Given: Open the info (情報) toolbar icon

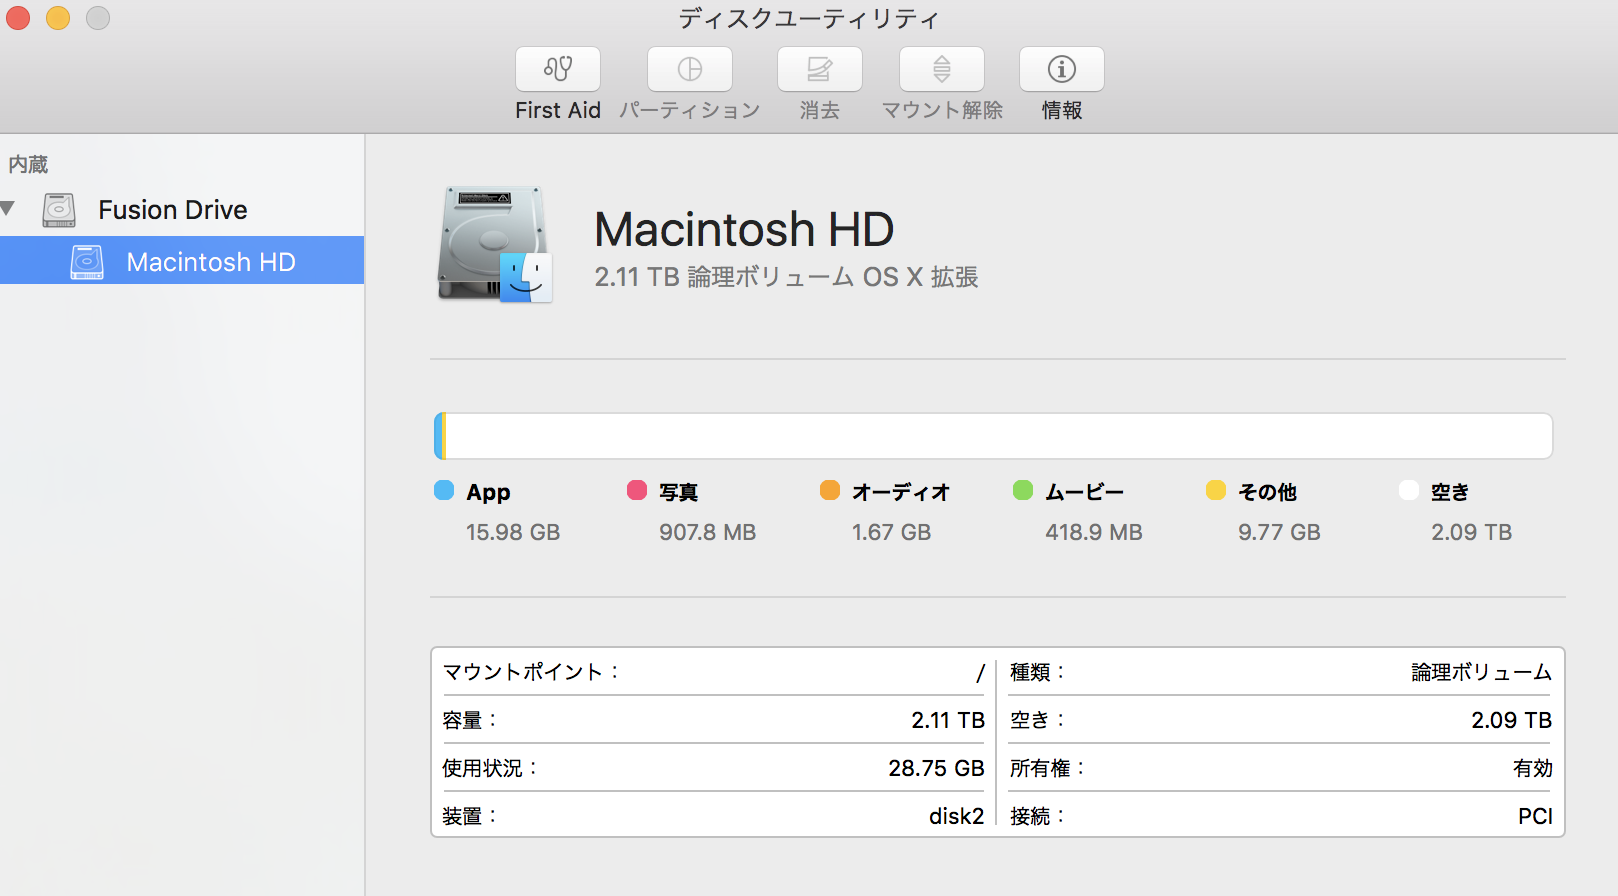Looking at the screenshot, I should tap(1061, 69).
